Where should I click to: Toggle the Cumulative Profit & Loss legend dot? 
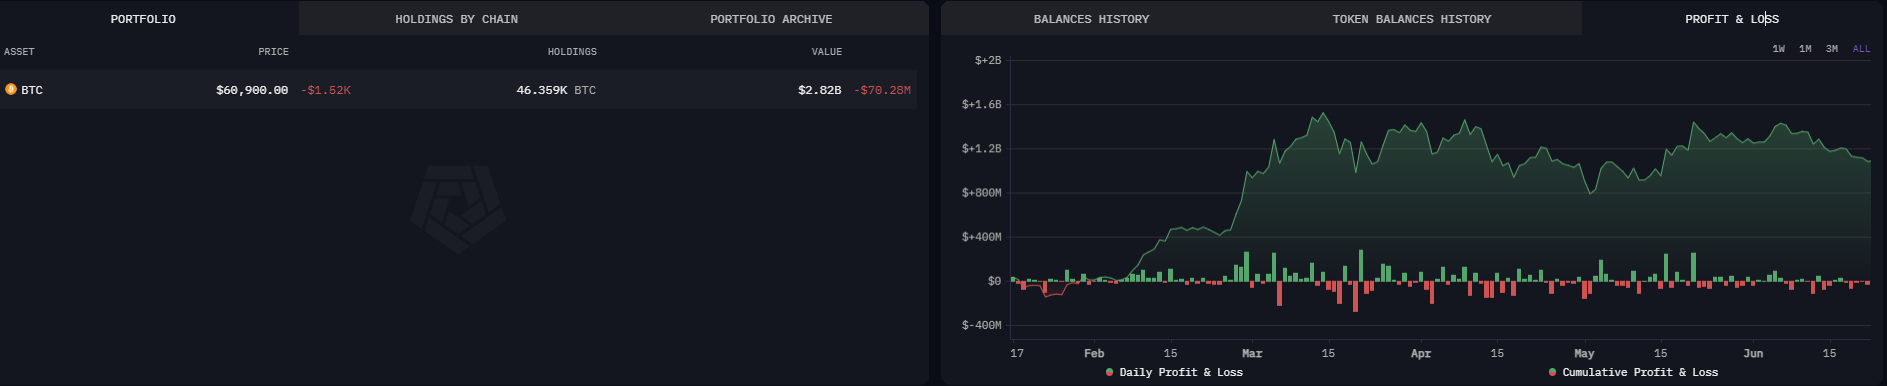tap(1552, 372)
